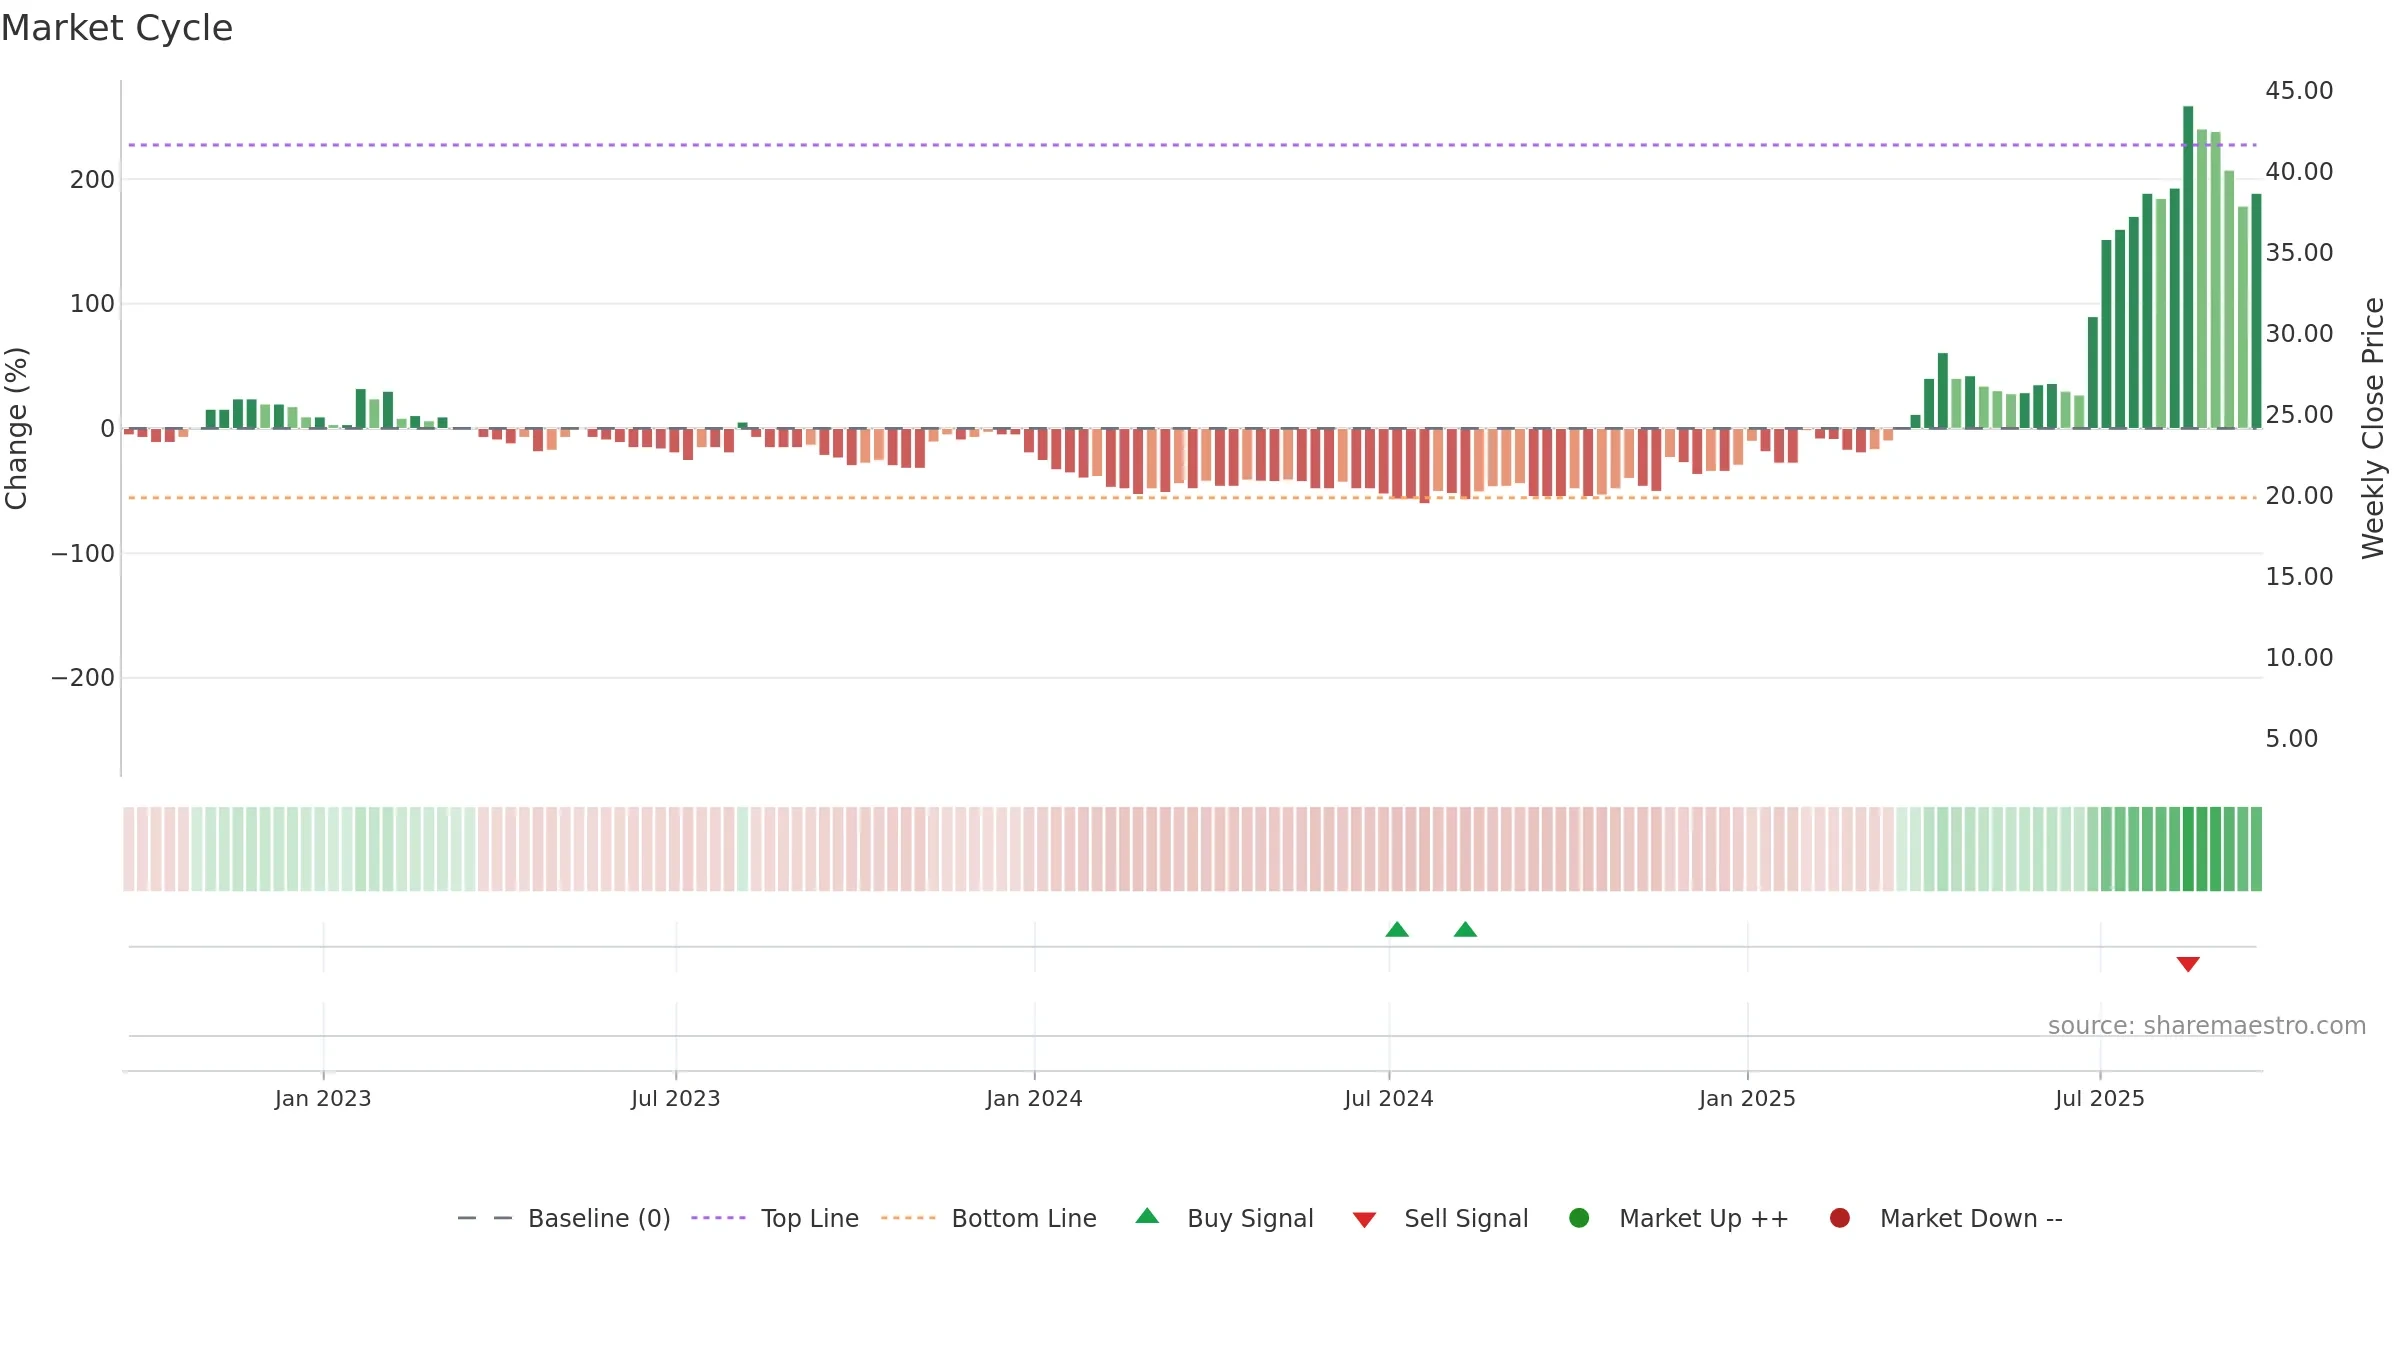Click the first green Buy Signal triangle marker
This screenshot has width=2400, height=1350.
1397,930
